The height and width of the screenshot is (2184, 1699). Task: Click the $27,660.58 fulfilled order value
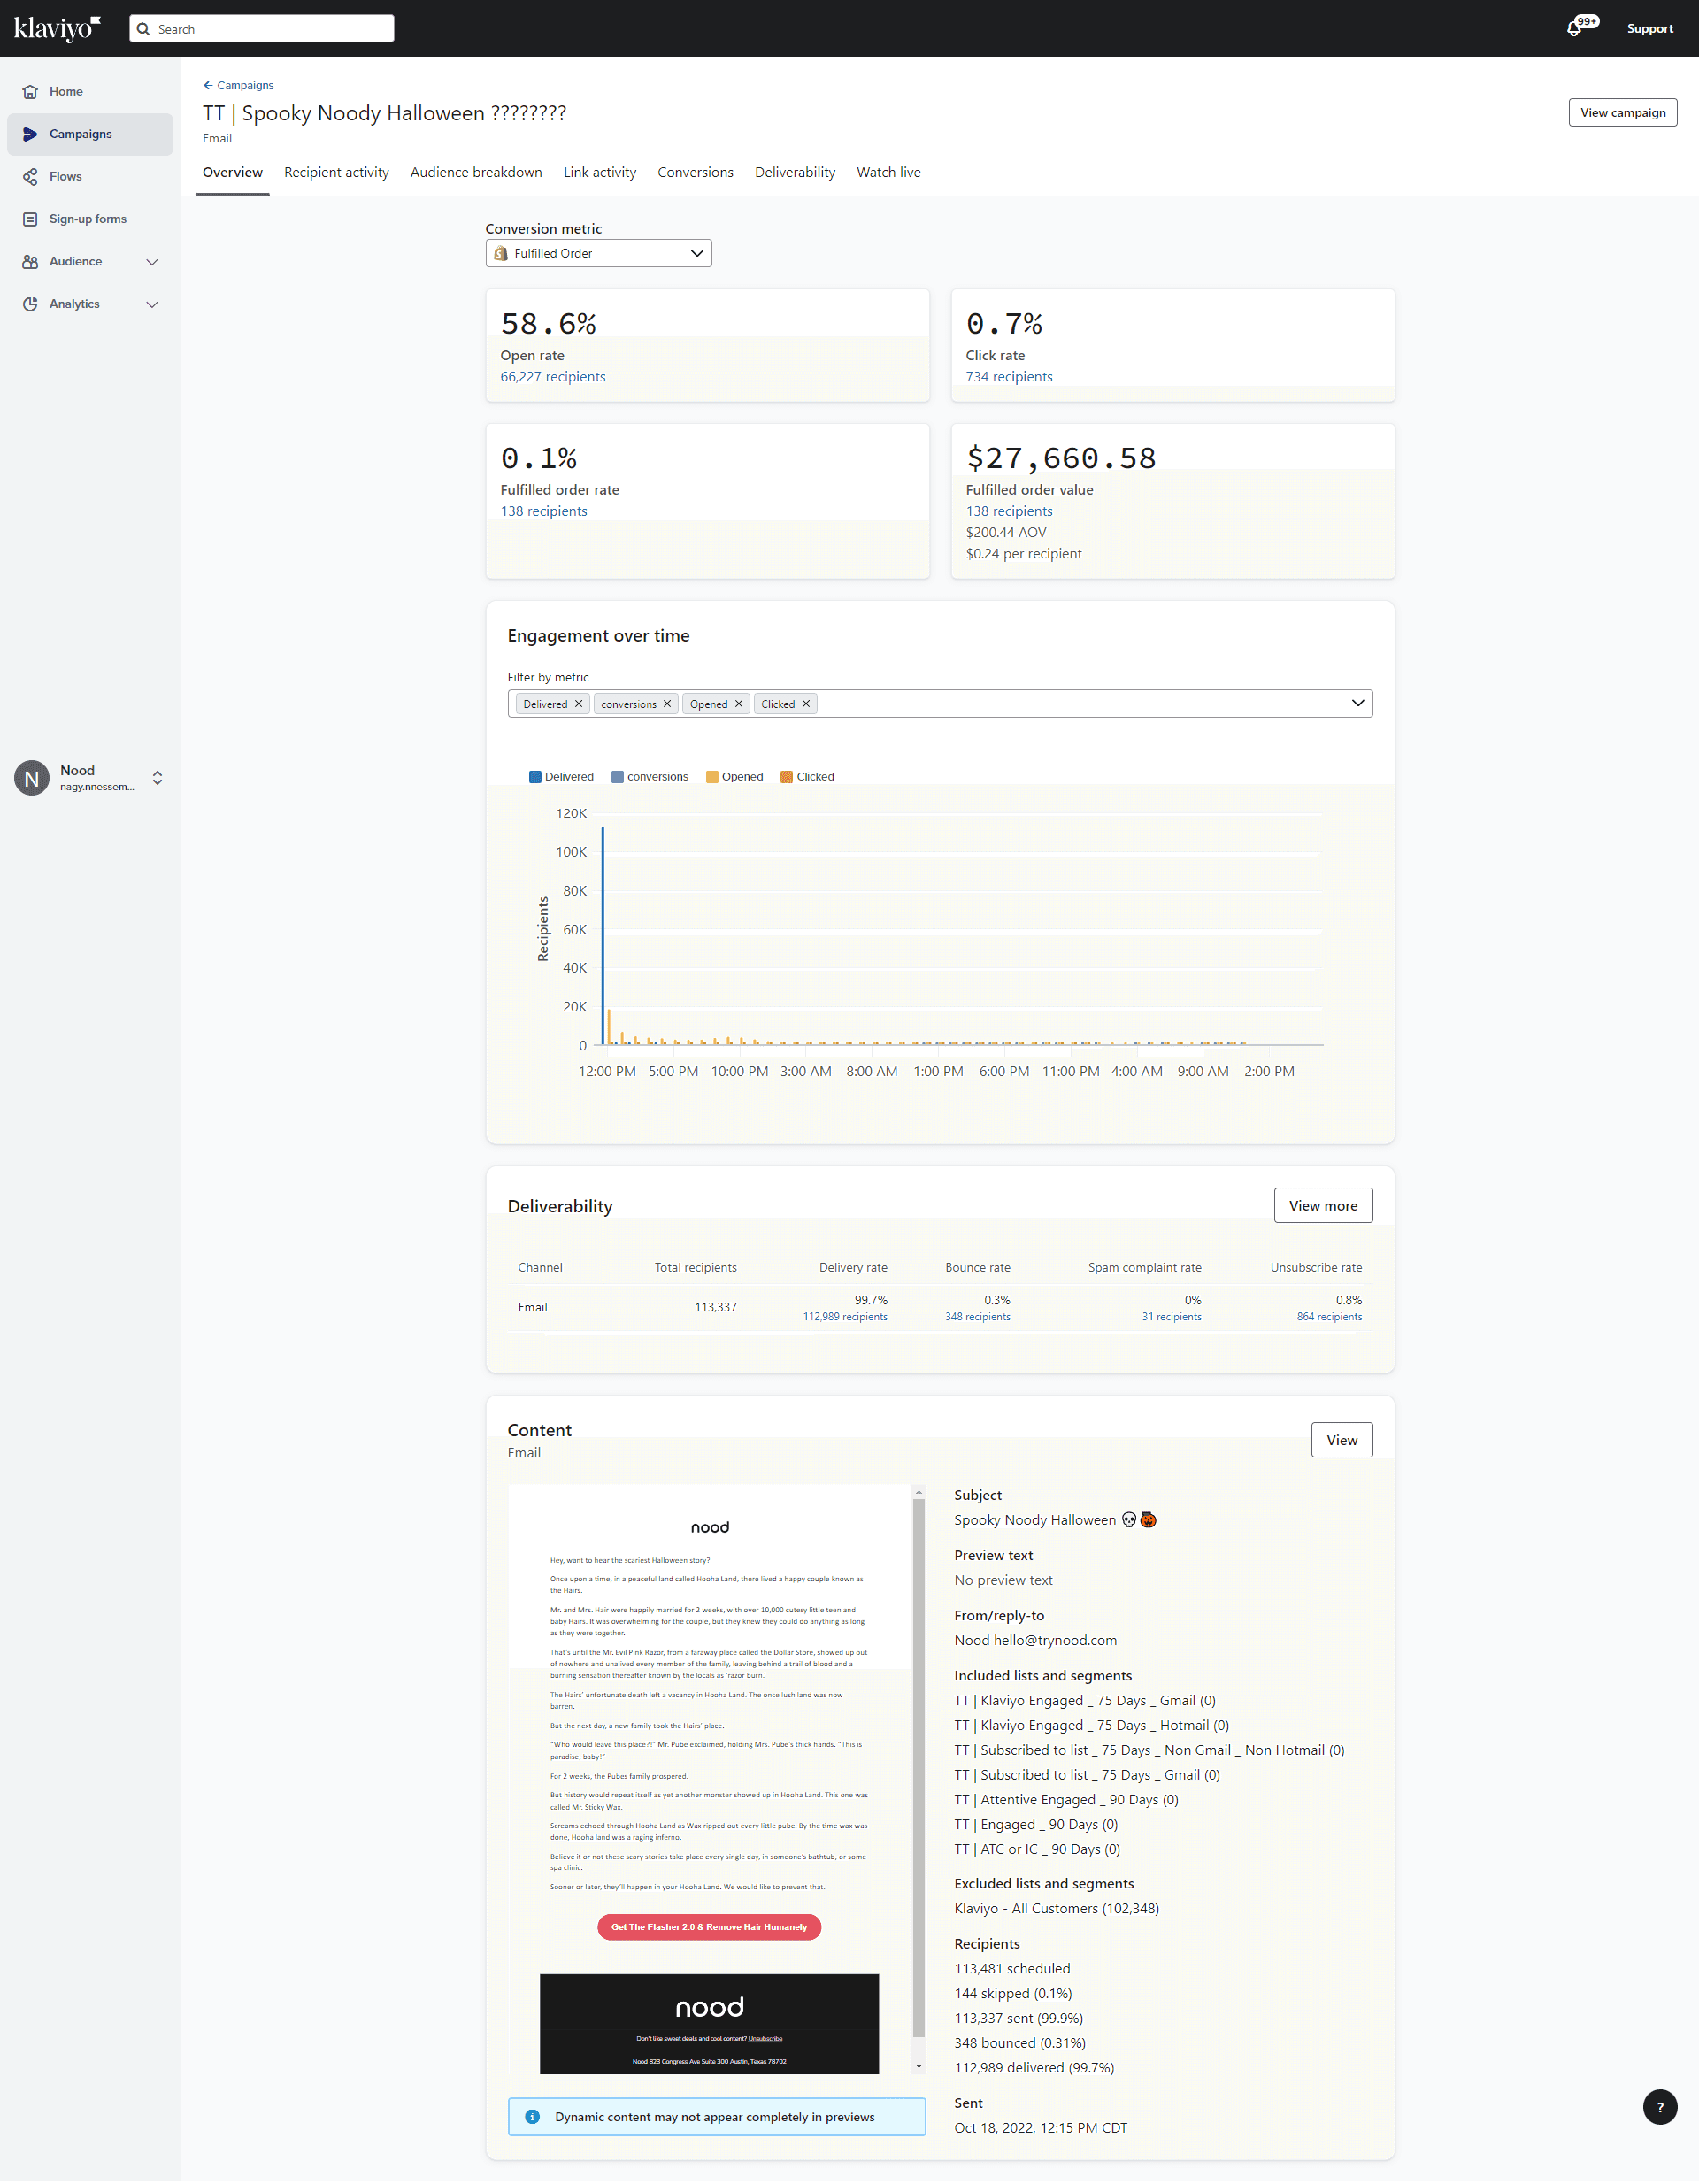point(1060,458)
